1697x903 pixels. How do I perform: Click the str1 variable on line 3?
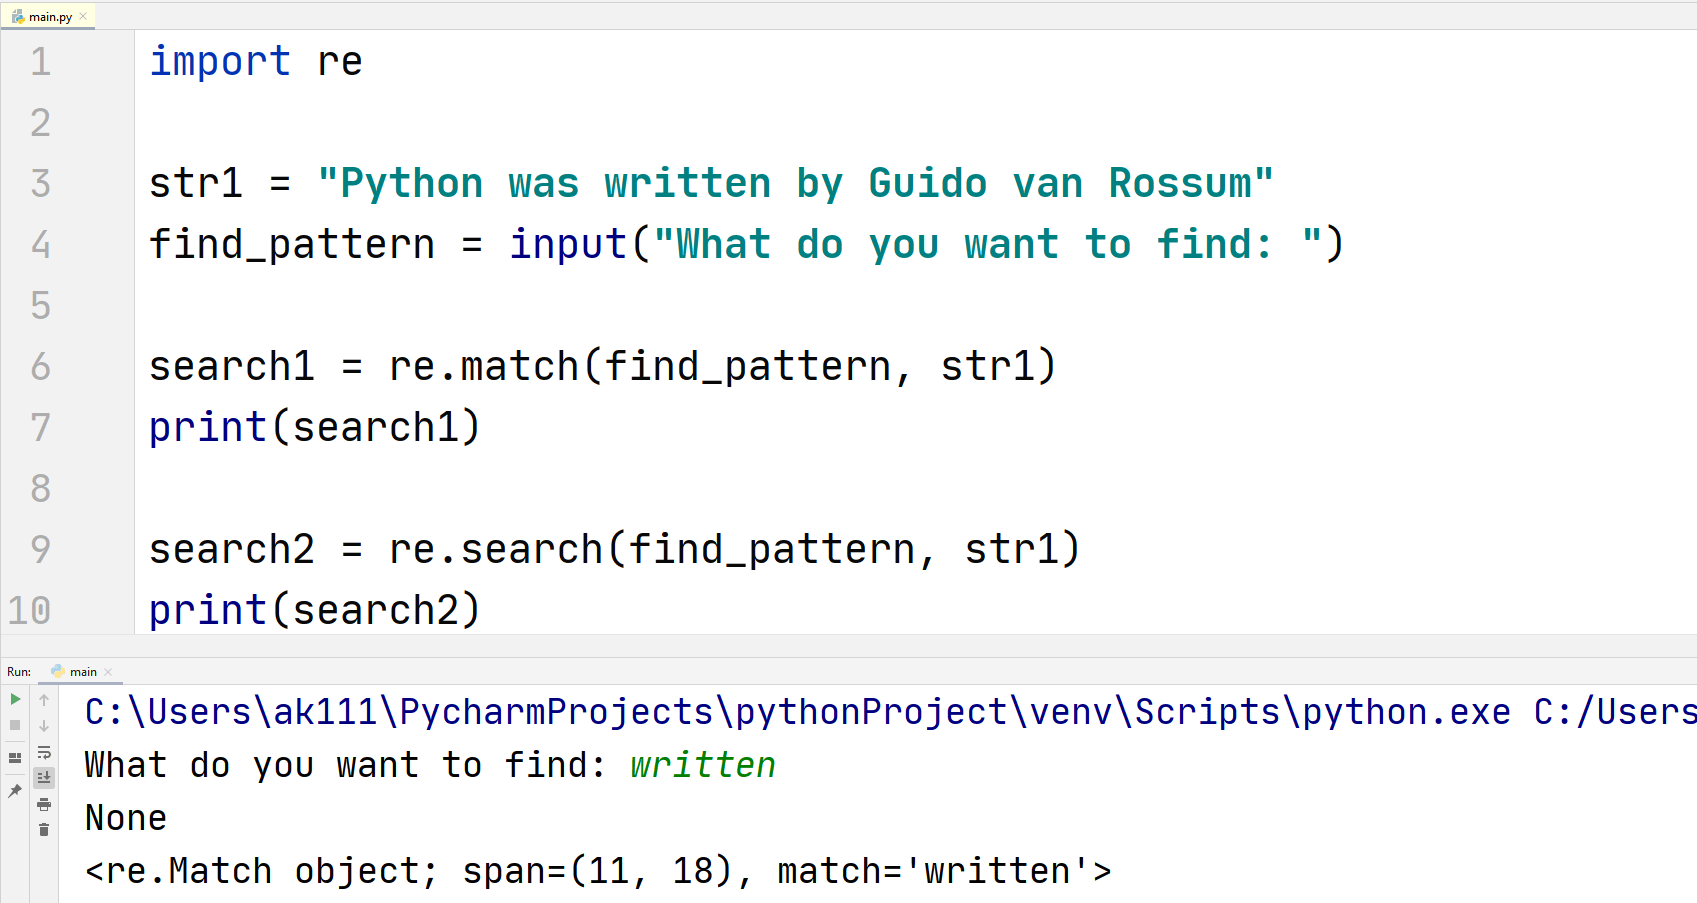point(196,183)
